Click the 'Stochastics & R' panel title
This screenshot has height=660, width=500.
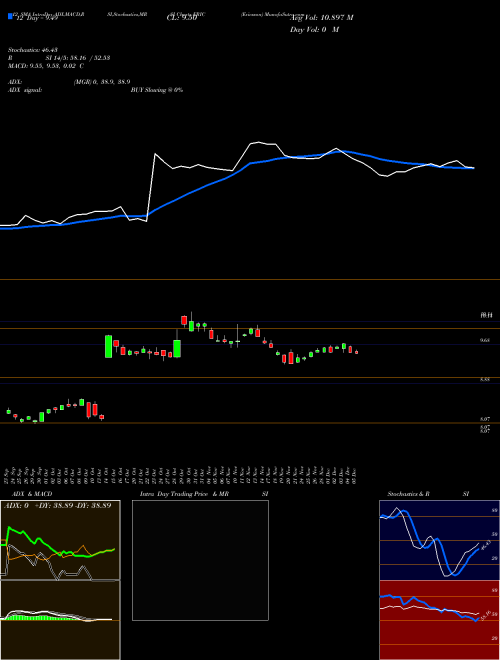click(x=408, y=494)
